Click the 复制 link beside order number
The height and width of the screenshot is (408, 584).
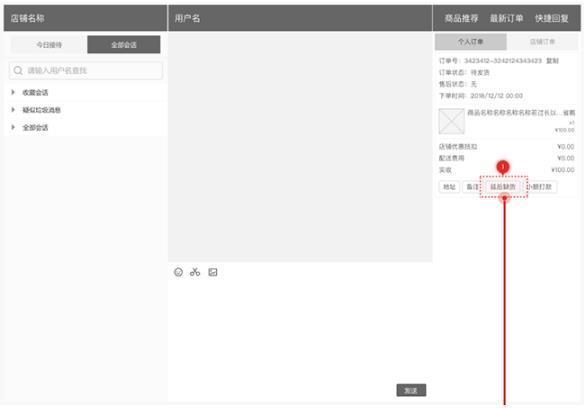coord(552,61)
